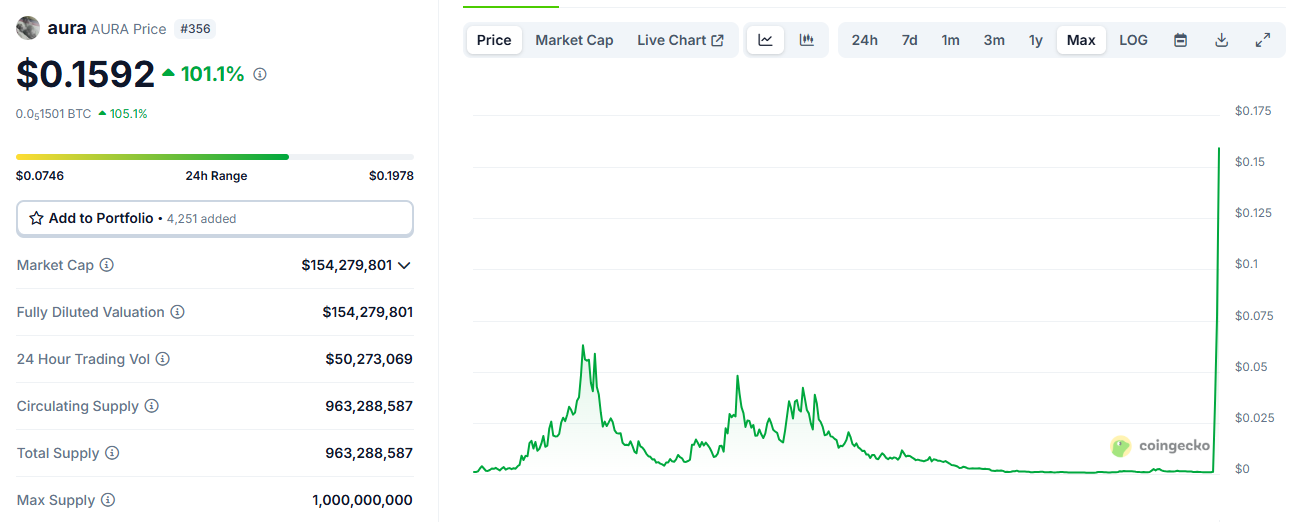Click the 24h Range progress bar
This screenshot has height=522, width=1302.
point(215,157)
